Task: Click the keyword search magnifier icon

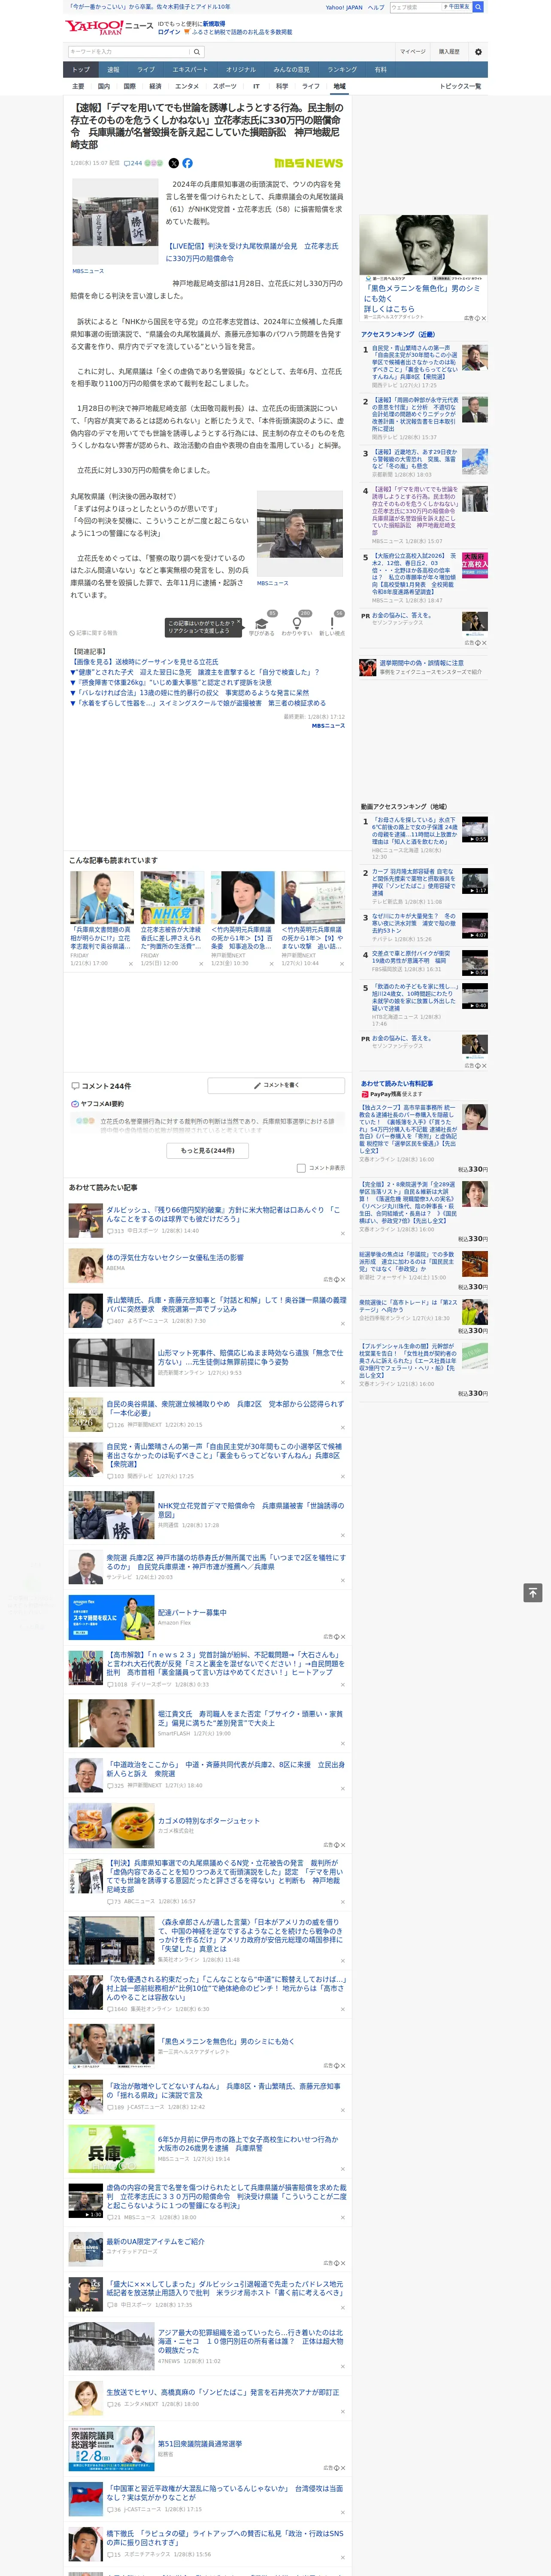Action: (x=197, y=52)
